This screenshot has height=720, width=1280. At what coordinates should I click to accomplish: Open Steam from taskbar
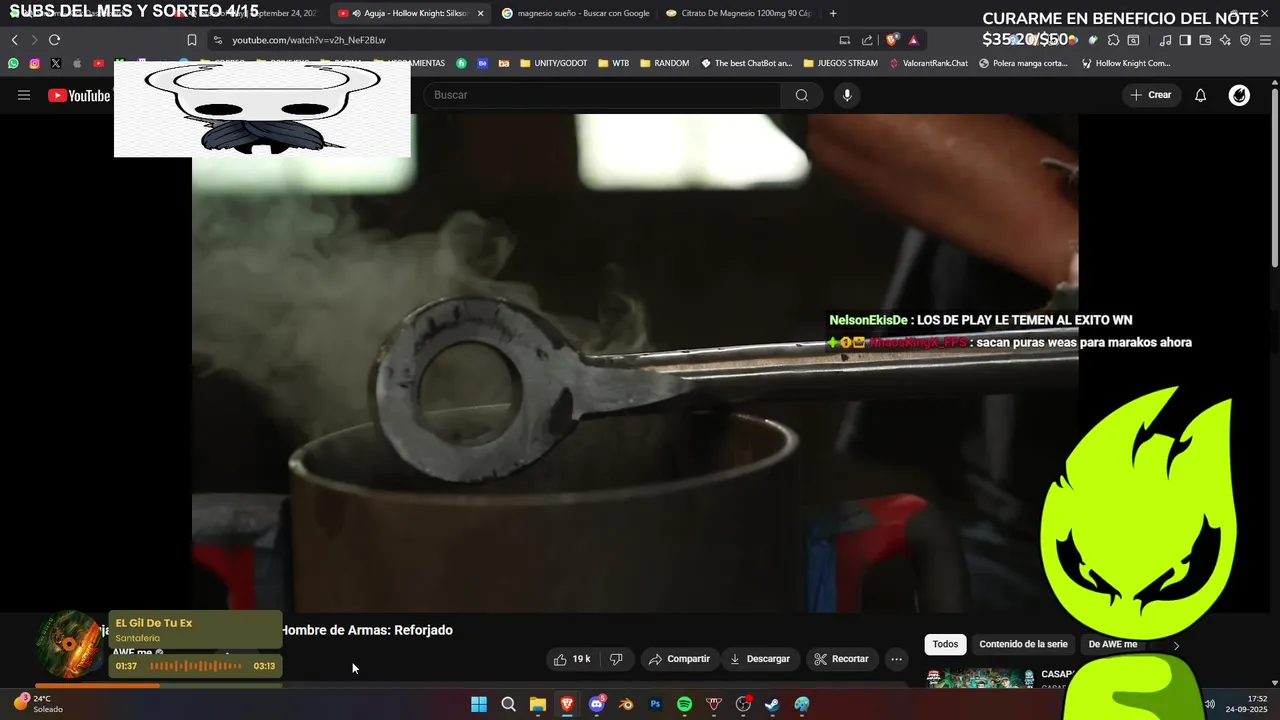coord(772,704)
